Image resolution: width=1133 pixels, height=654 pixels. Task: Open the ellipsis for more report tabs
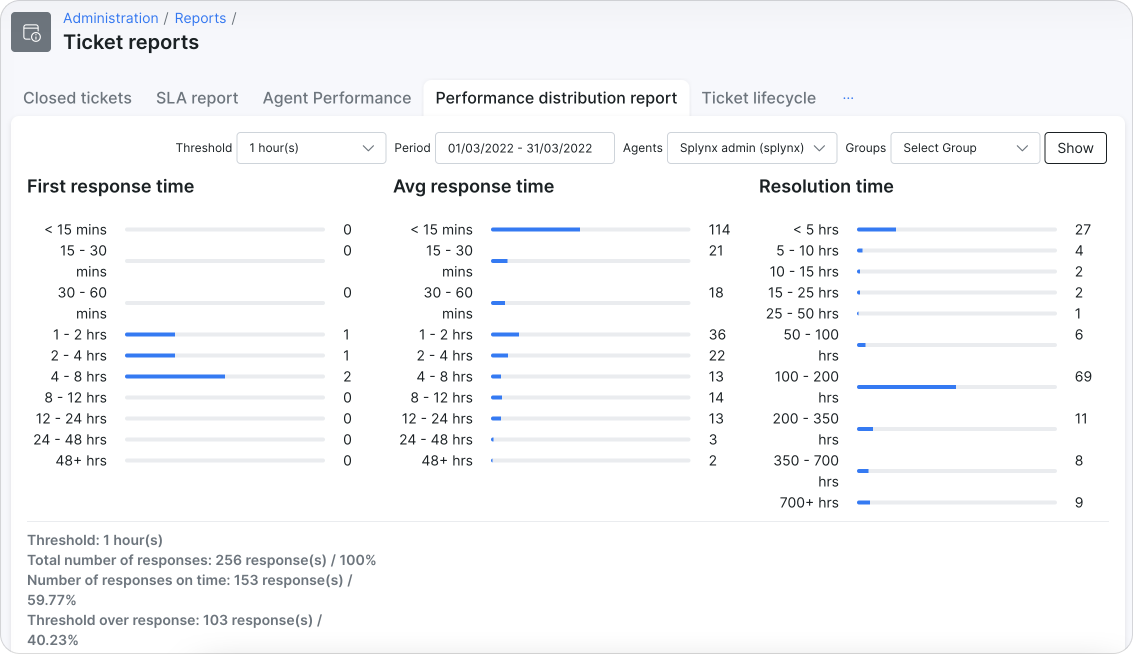click(848, 98)
